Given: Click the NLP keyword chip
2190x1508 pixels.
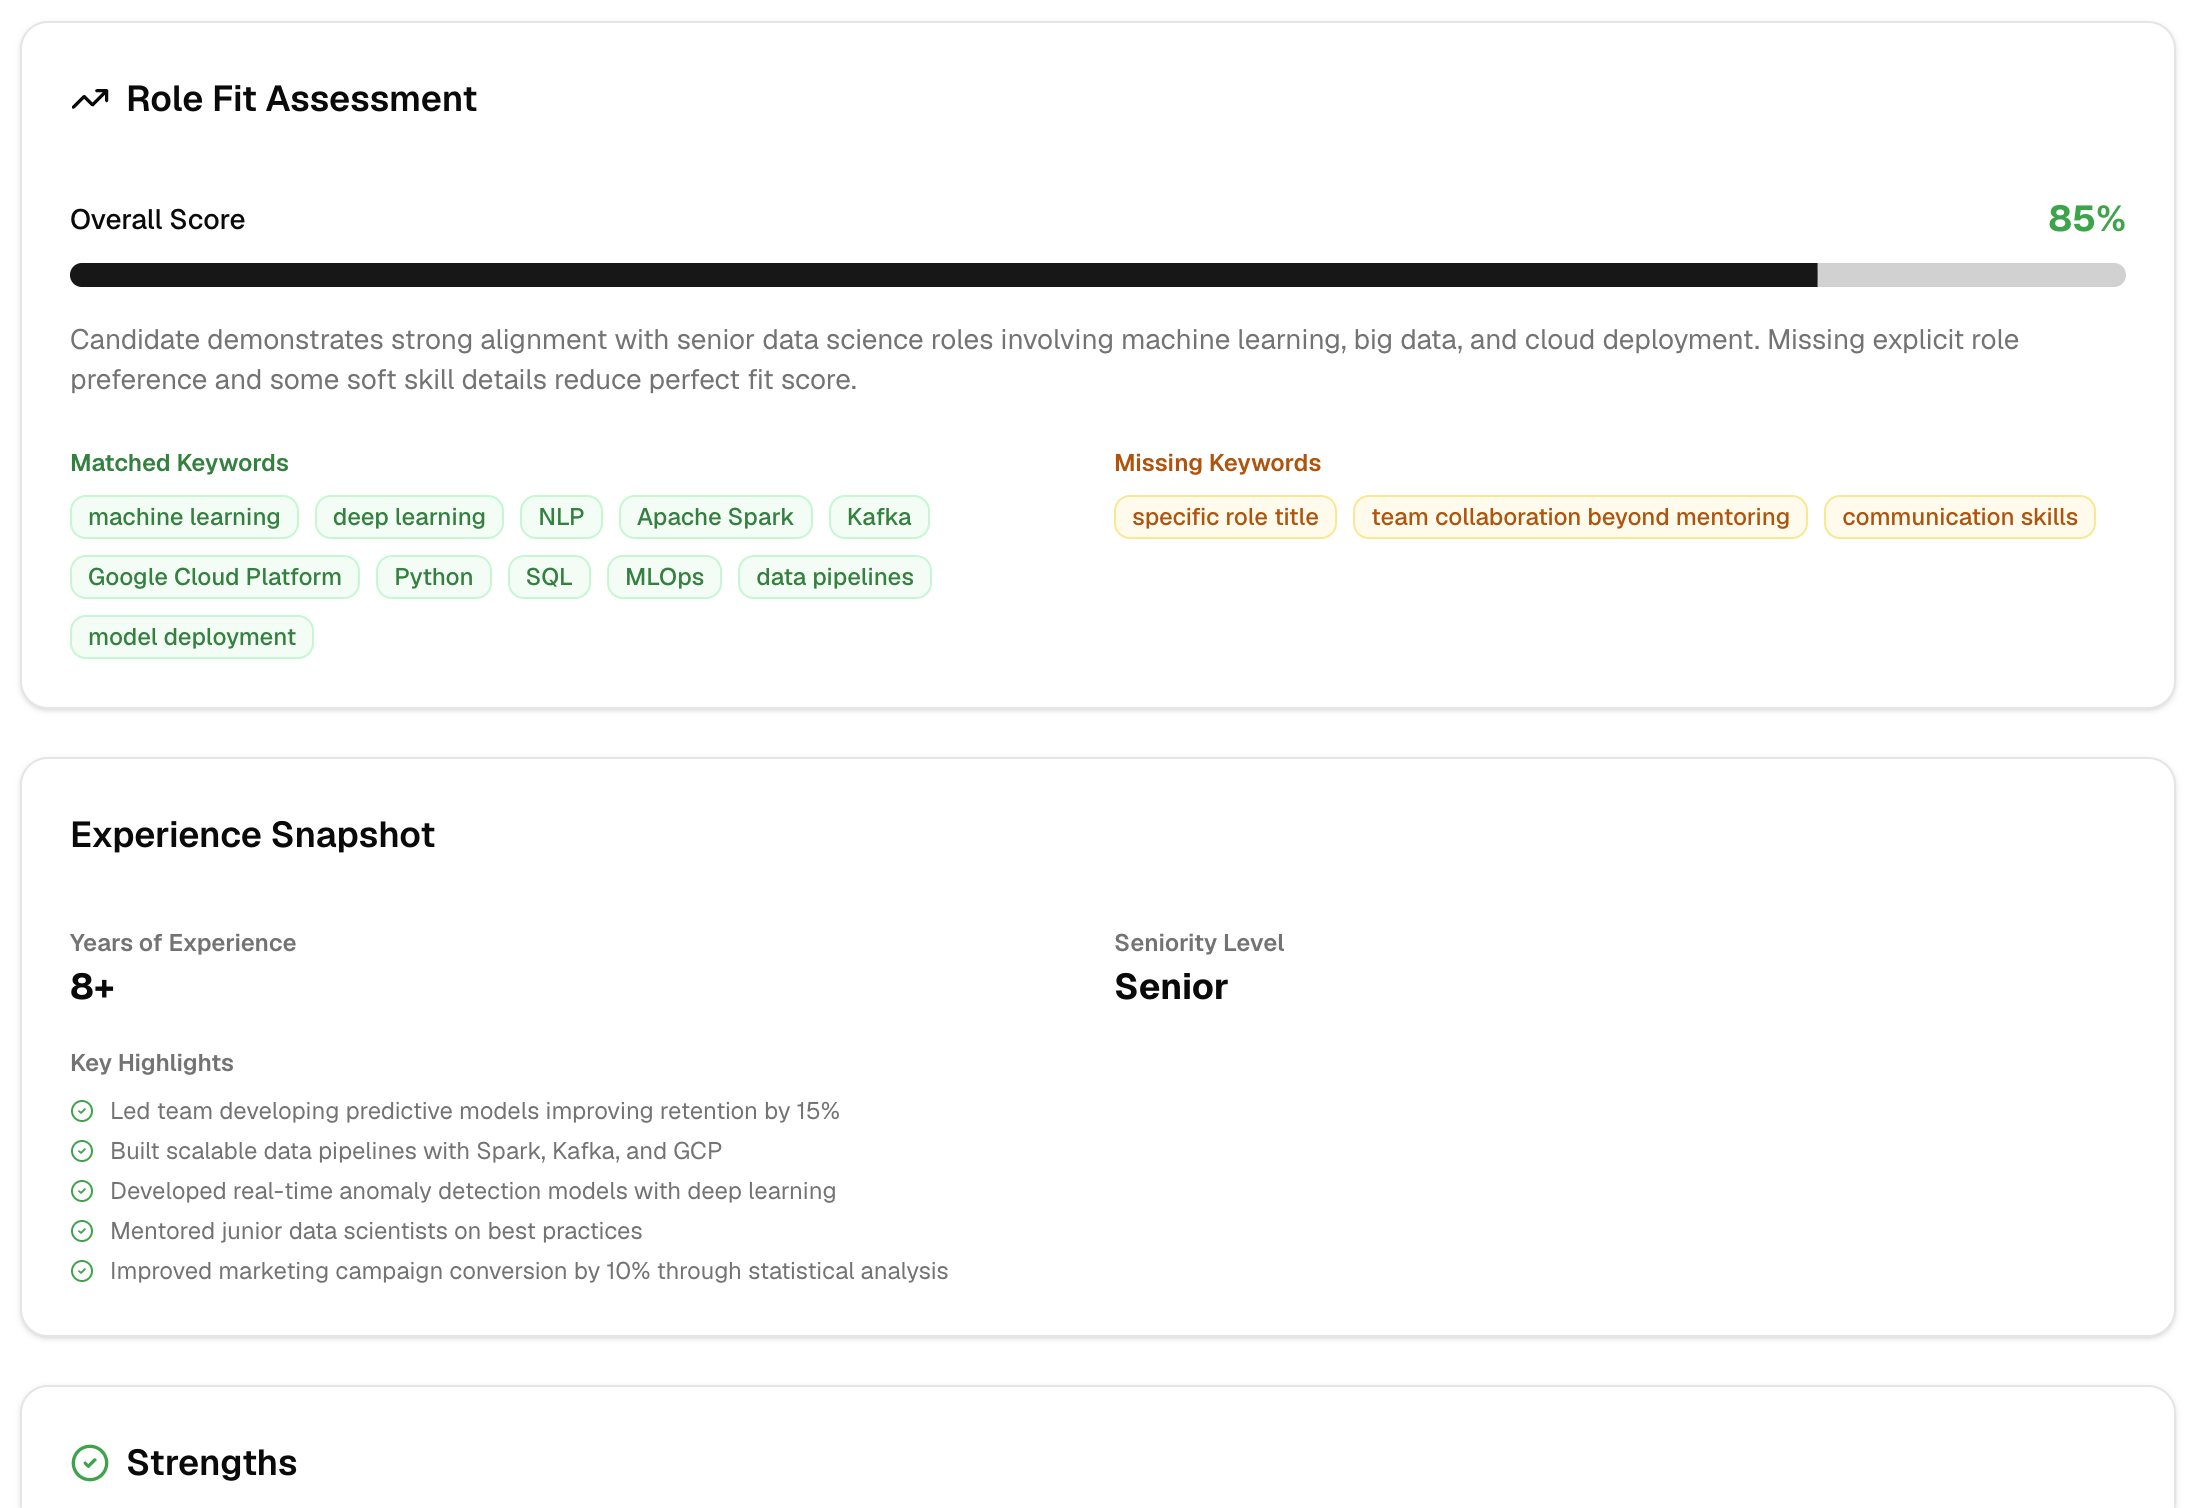Looking at the screenshot, I should (x=561, y=517).
